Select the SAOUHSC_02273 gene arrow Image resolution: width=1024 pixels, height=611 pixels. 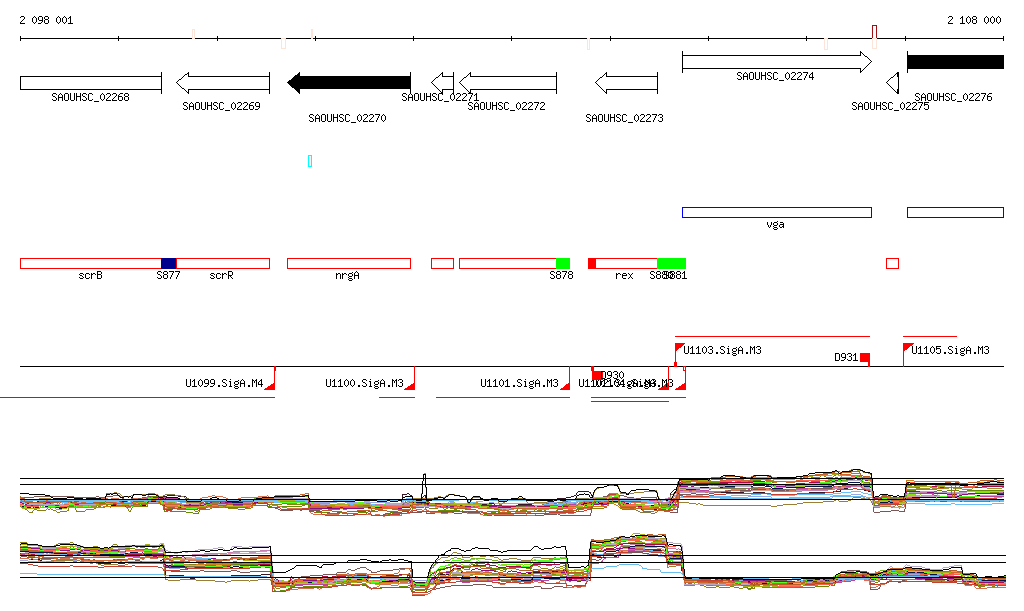tap(626, 83)
